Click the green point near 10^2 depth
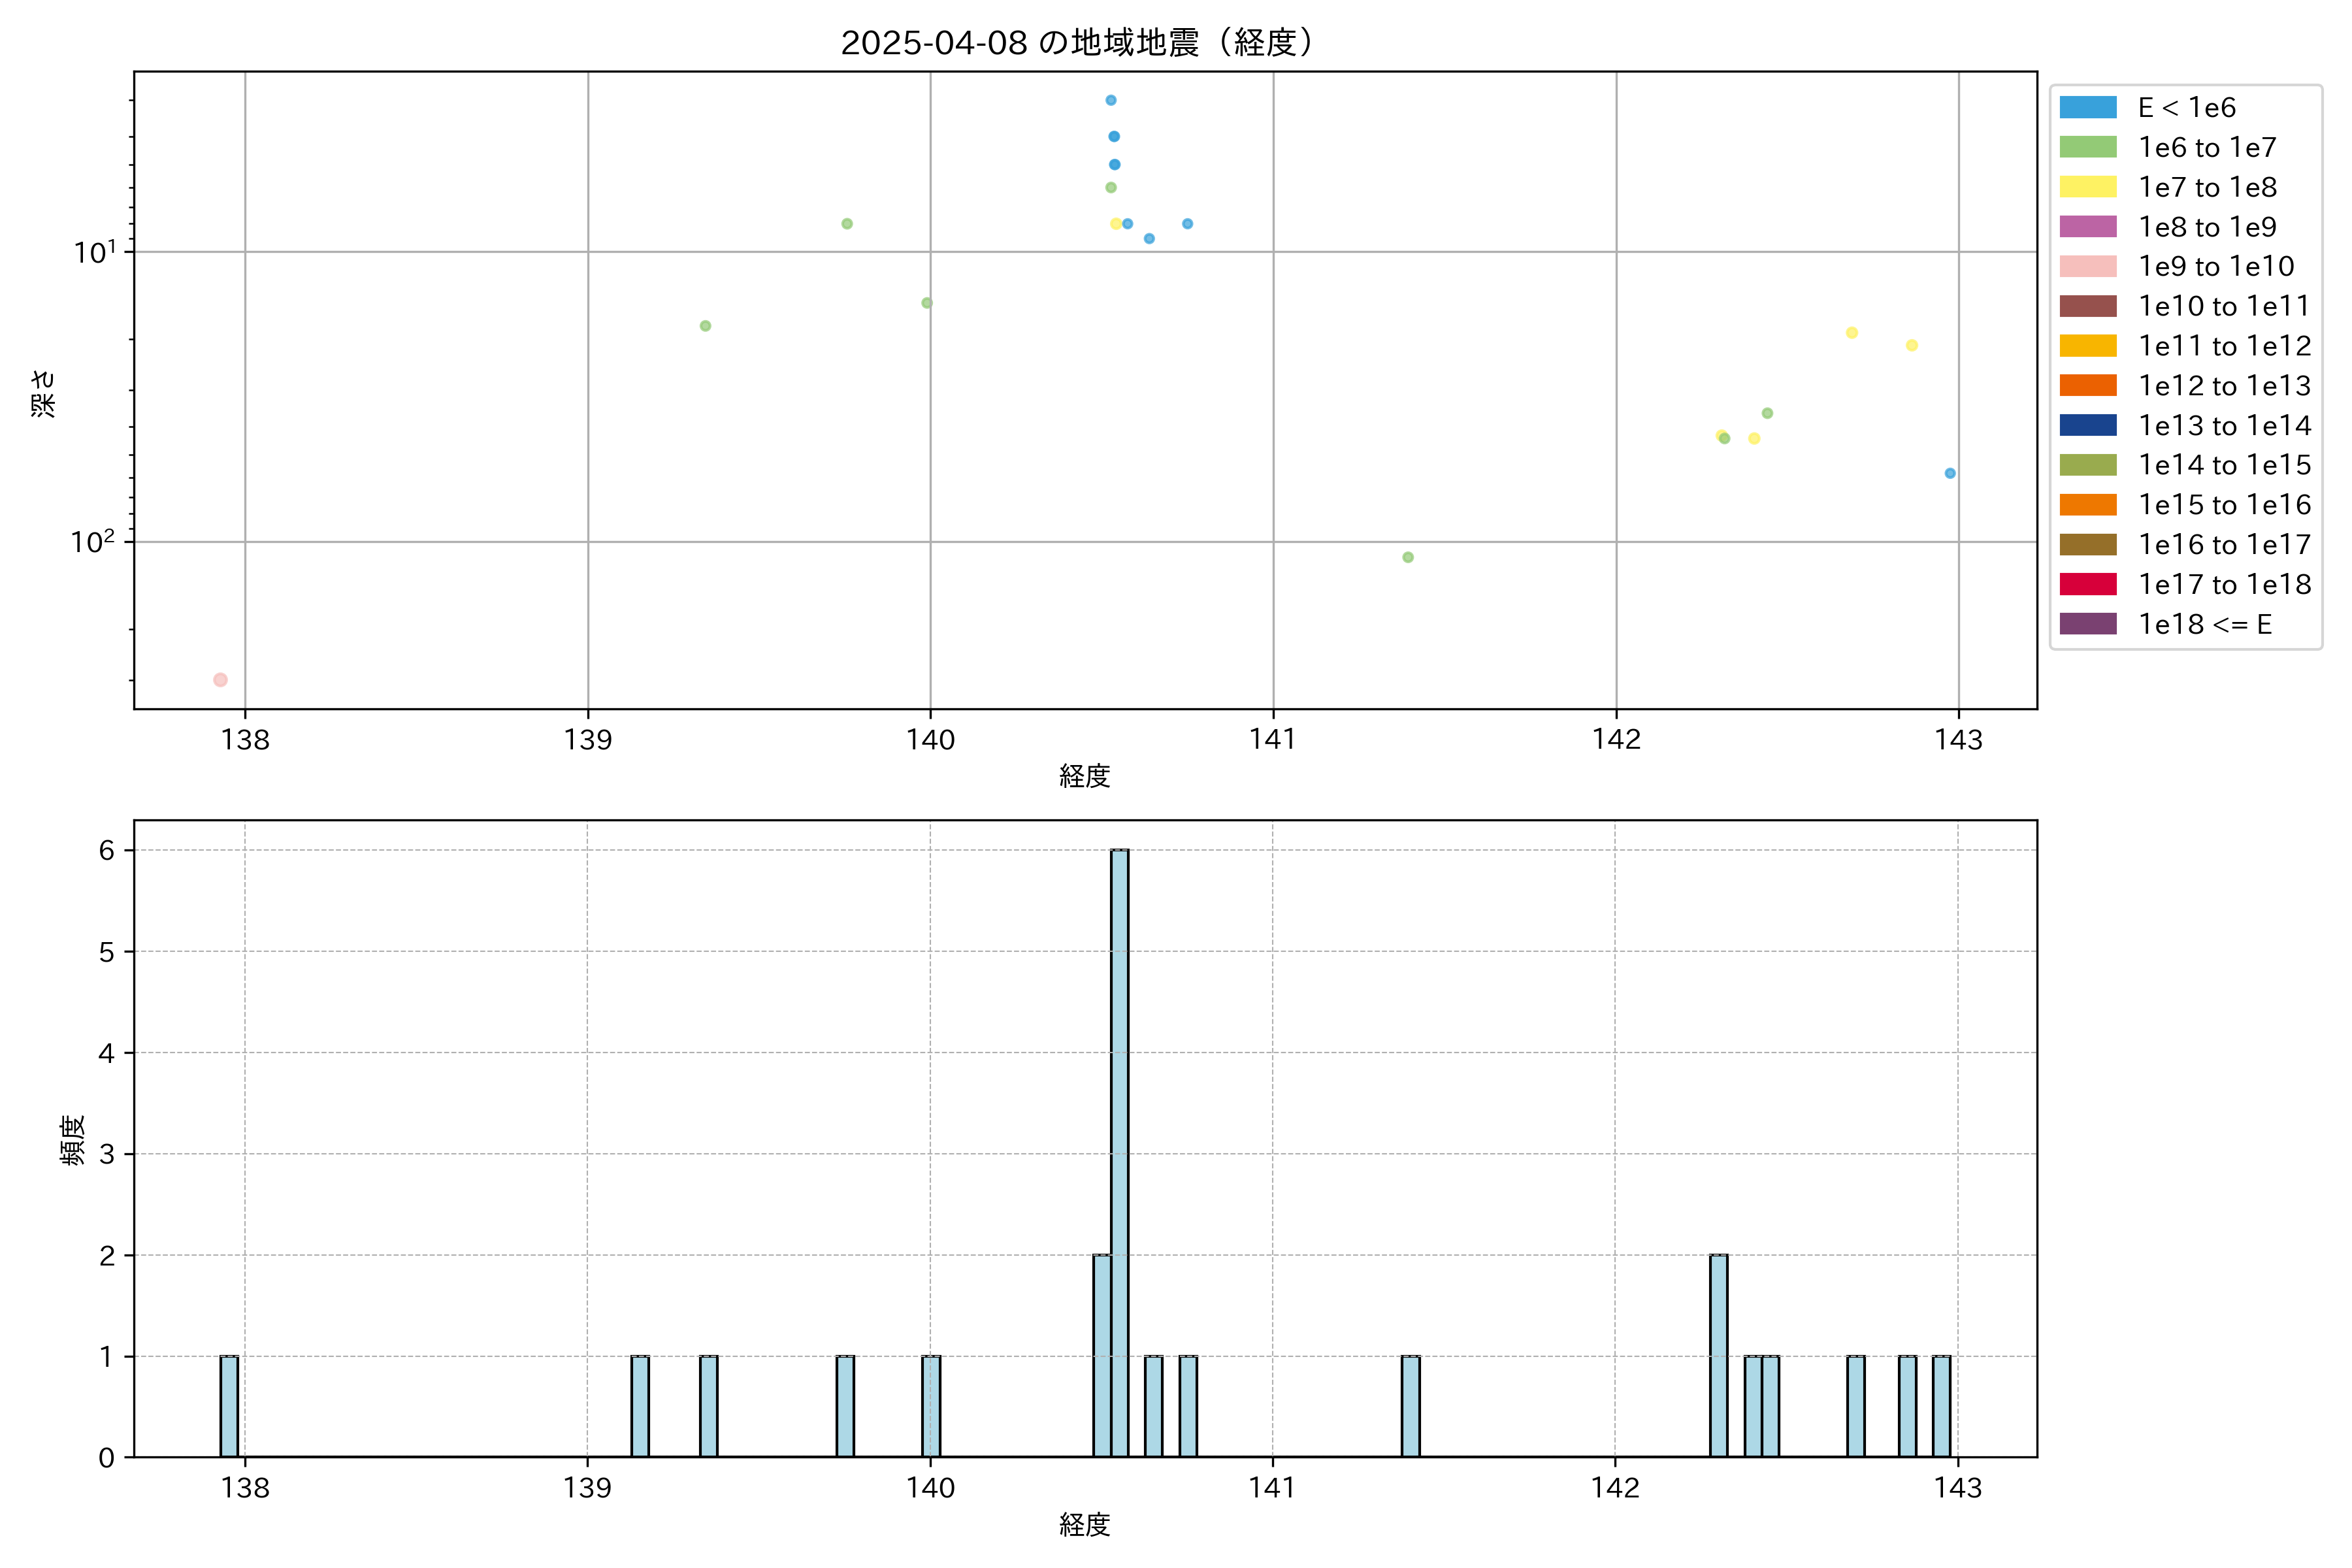This screenshot has height=1568, width=2352. pyautogui.click(x=1408, y=557)
